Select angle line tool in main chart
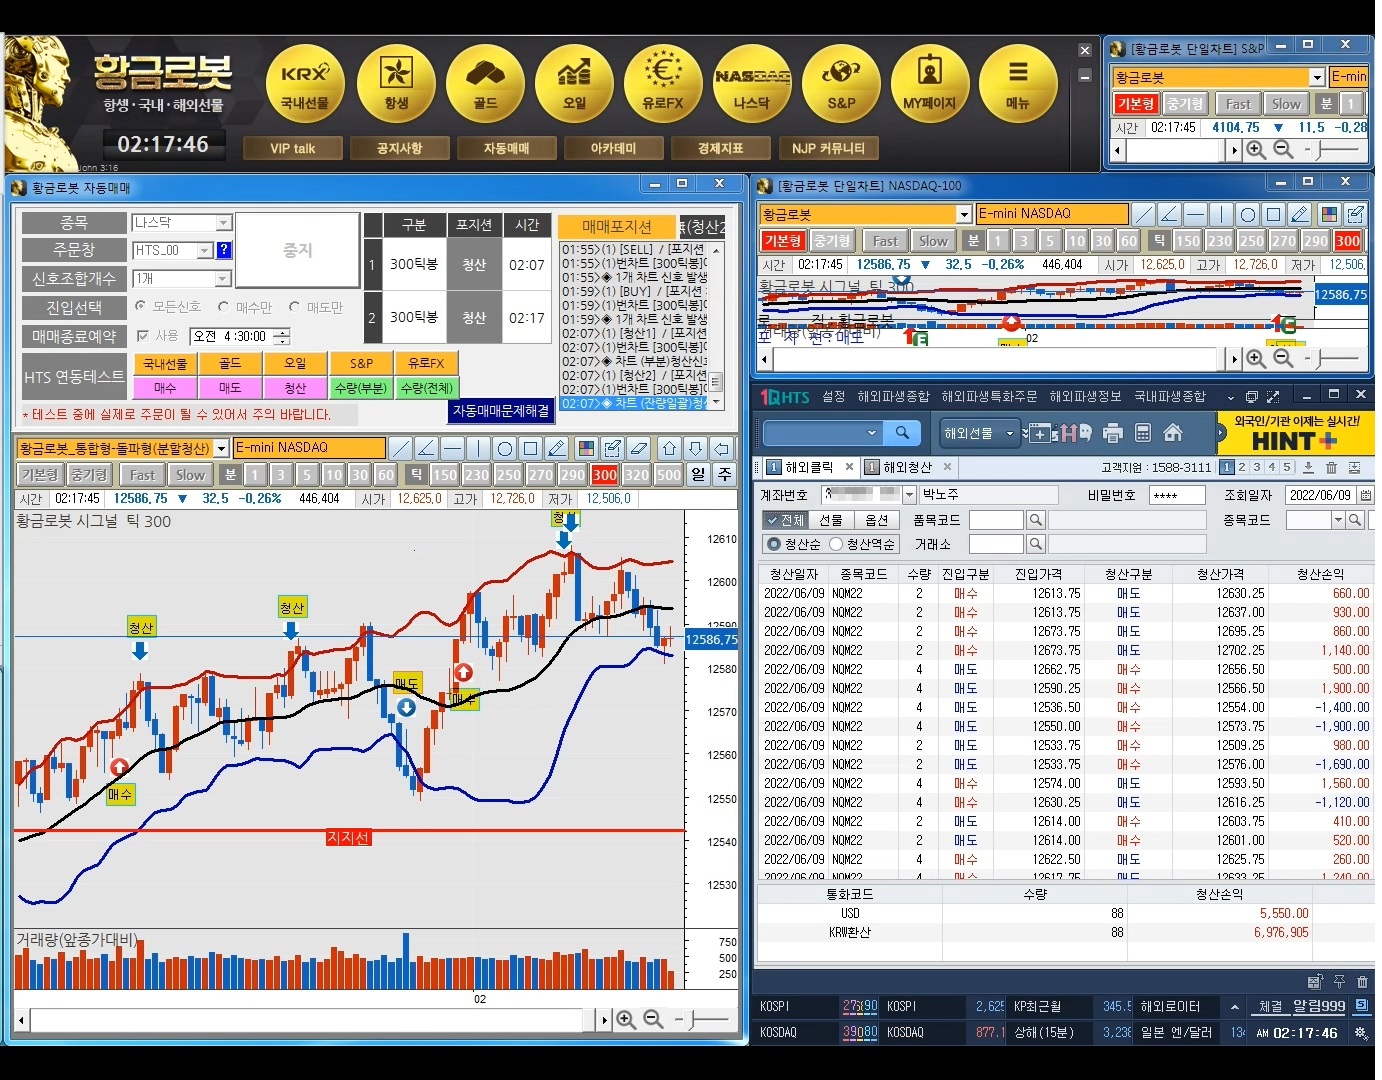The image size is (1382, 1080). pos(426,448)
